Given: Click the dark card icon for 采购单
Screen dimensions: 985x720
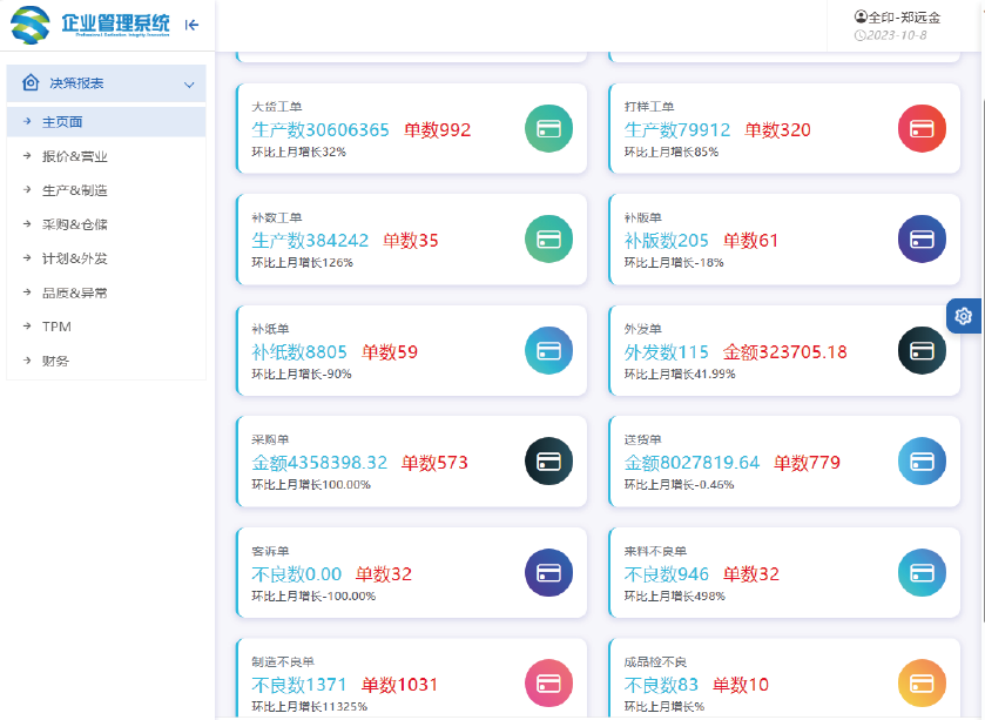Looking at the screenshot, I should (548, 461).
